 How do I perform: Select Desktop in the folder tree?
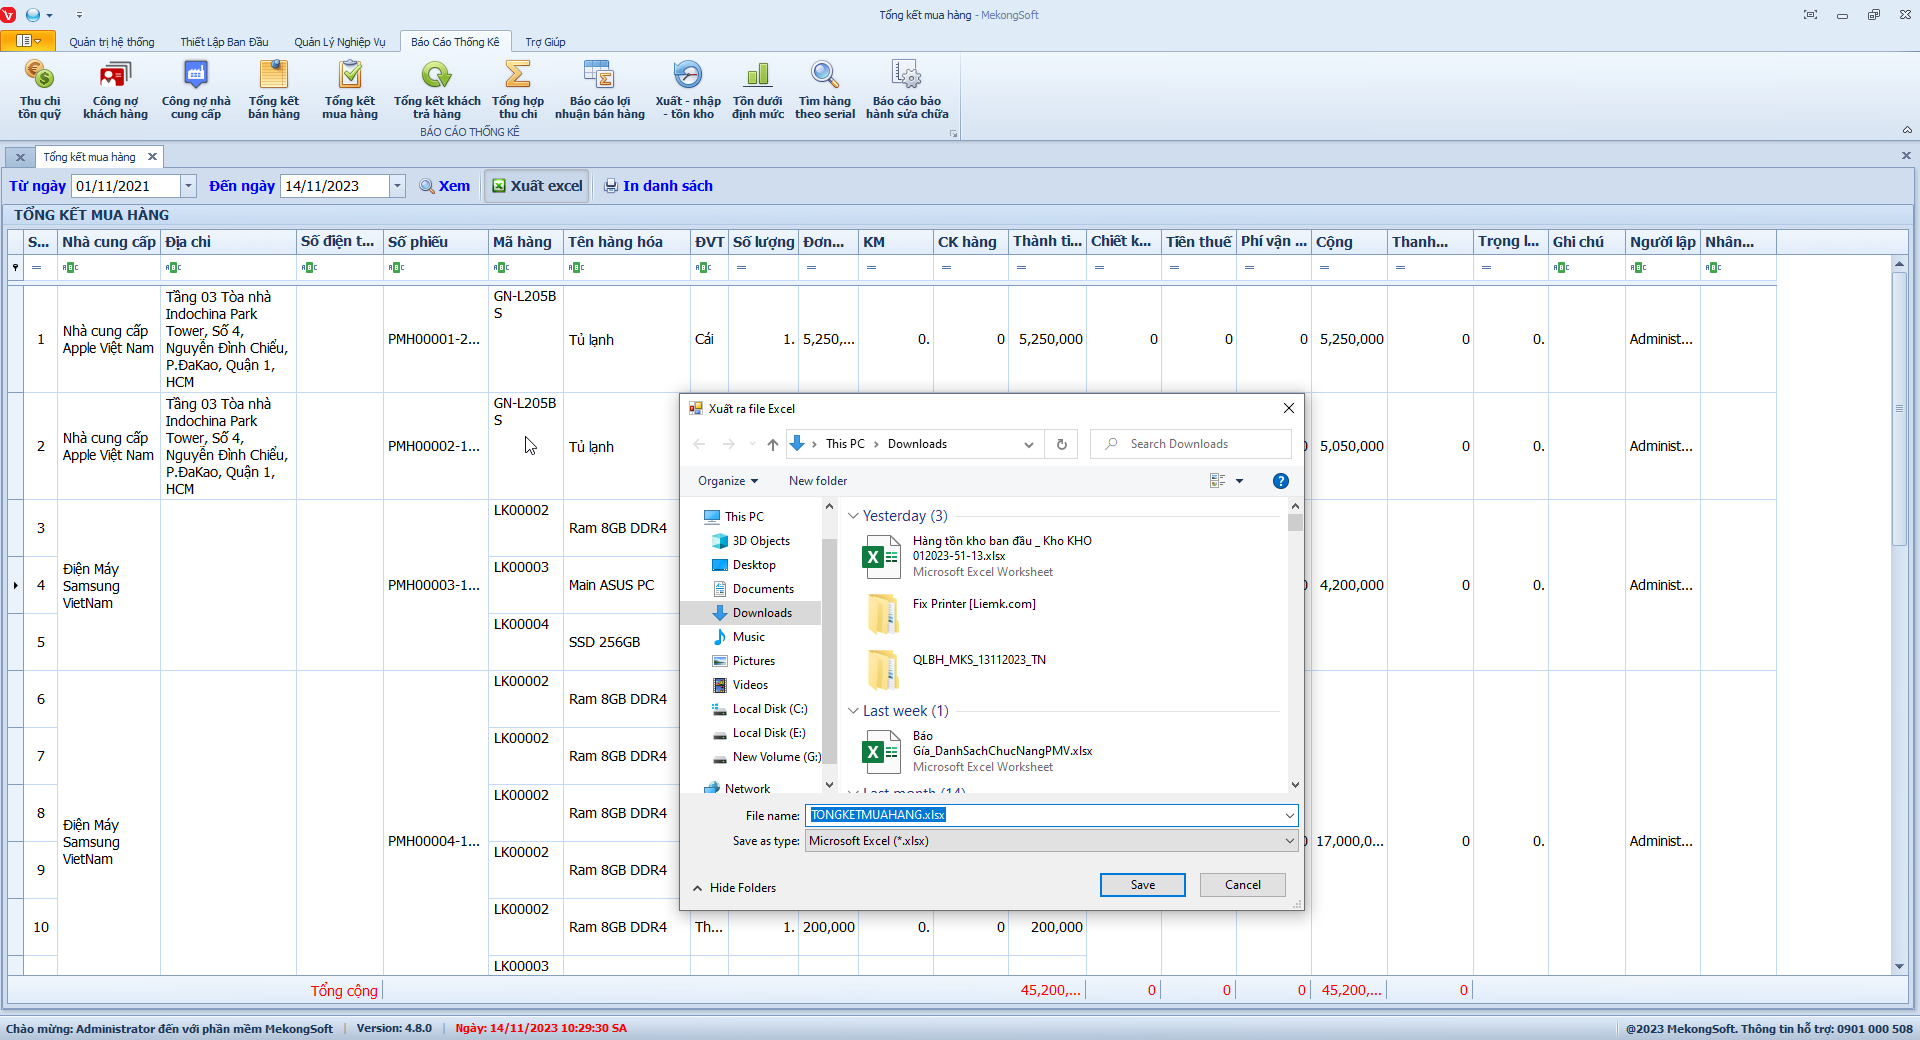(x=753, y=565)
